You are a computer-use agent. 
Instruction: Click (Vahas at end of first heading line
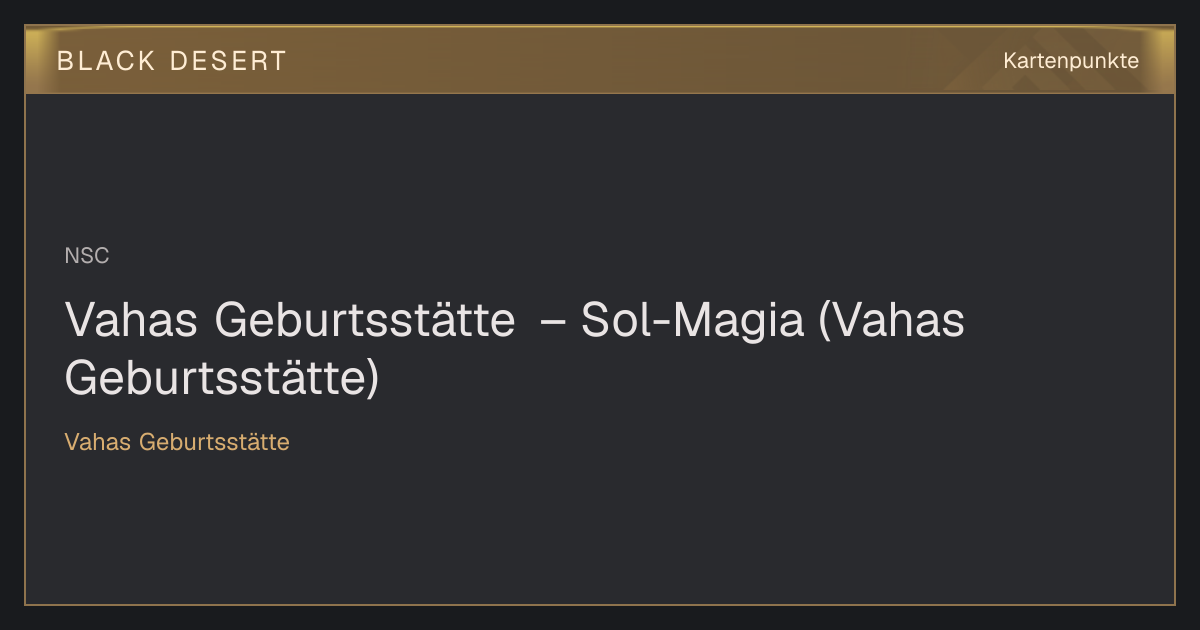click(892, 322)
